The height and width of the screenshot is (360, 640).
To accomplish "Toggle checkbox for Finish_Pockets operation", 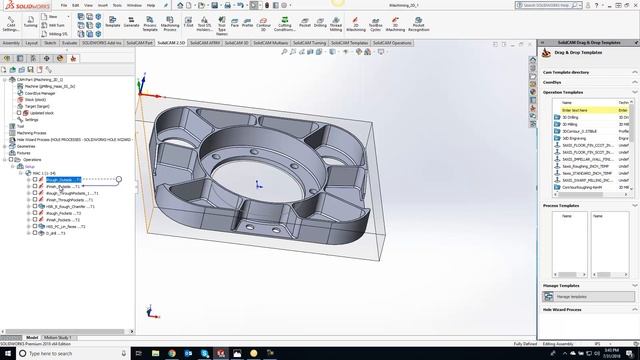I will click(35, 220).
